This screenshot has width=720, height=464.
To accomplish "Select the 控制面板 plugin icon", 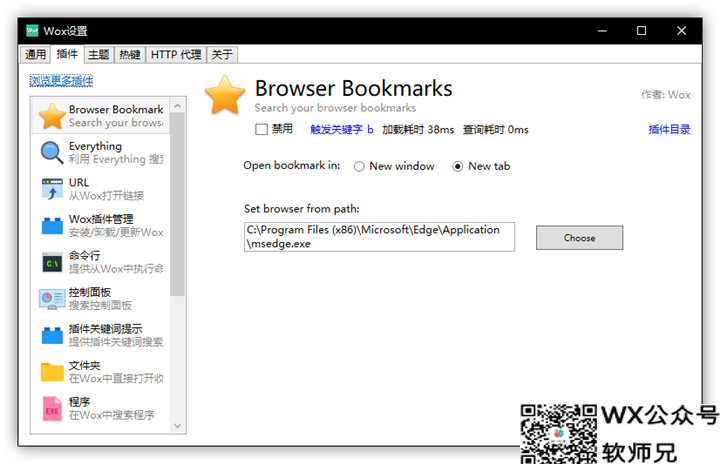I will [x=52, y=299].
